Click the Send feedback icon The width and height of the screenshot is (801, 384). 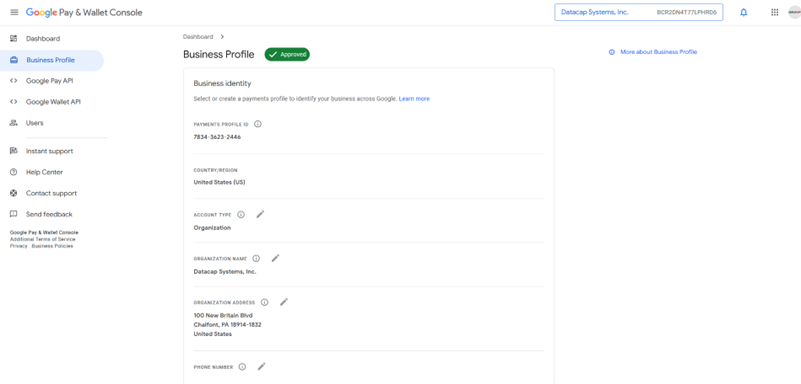[14, 214]
